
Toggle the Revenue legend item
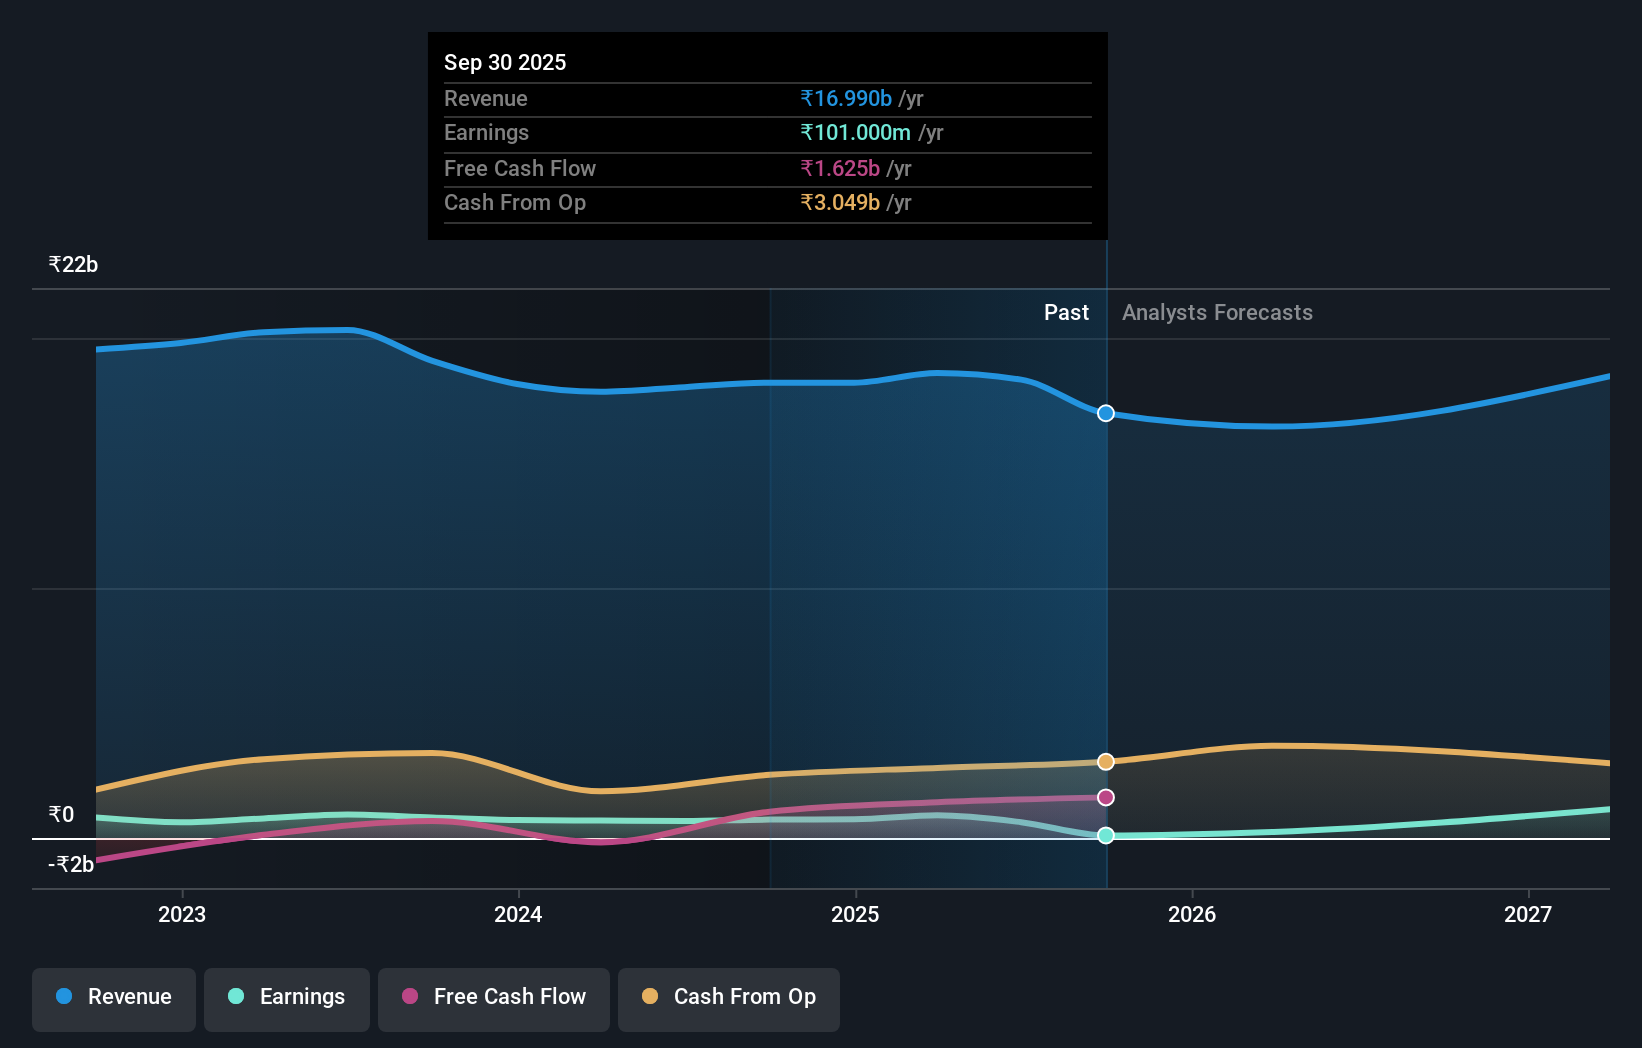(113, 997)
